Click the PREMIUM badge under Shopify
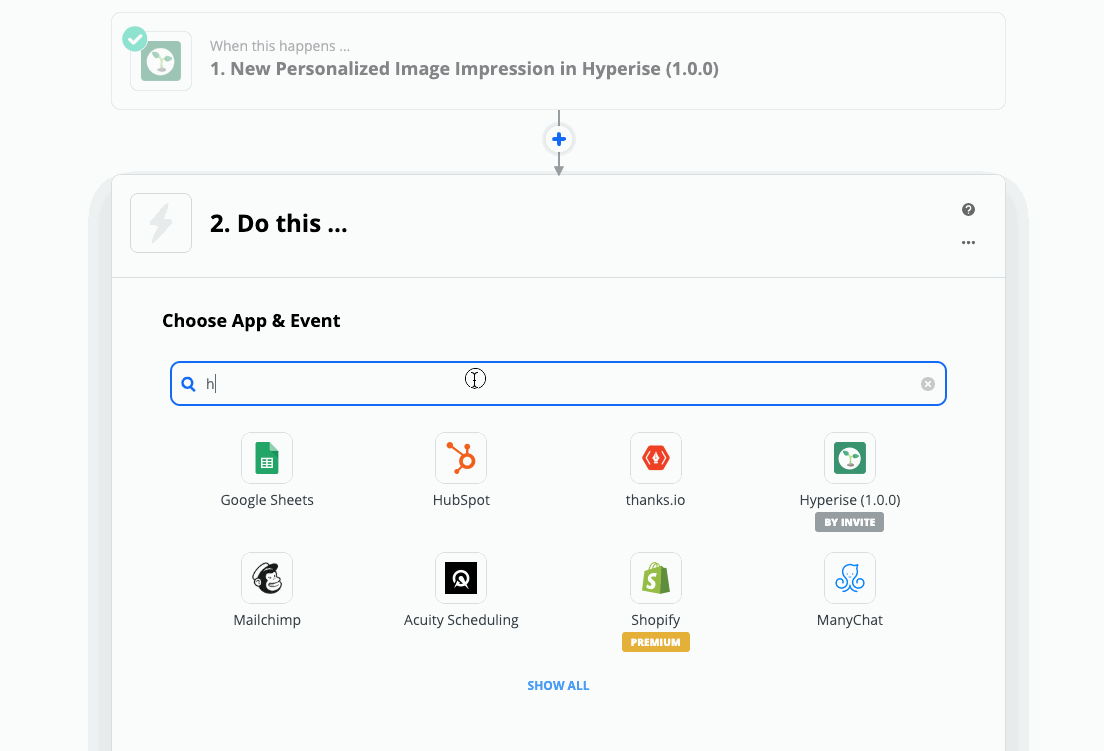Screen dimensions: 1104x751 coord(656,642)
